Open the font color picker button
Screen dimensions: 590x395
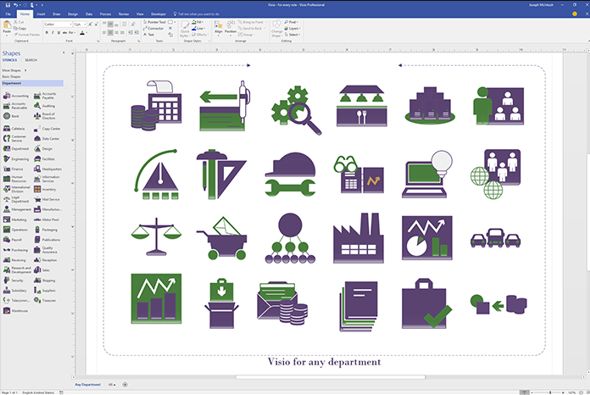pyautogui.click(x=83, y=33)
